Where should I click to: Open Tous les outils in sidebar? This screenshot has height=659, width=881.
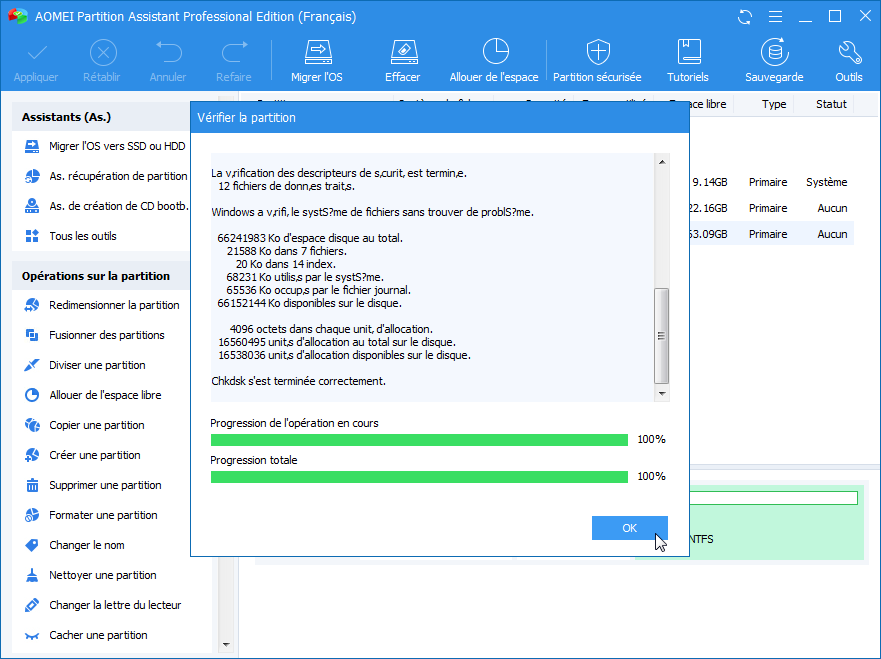pyautogui.click(x=71, y=236)
